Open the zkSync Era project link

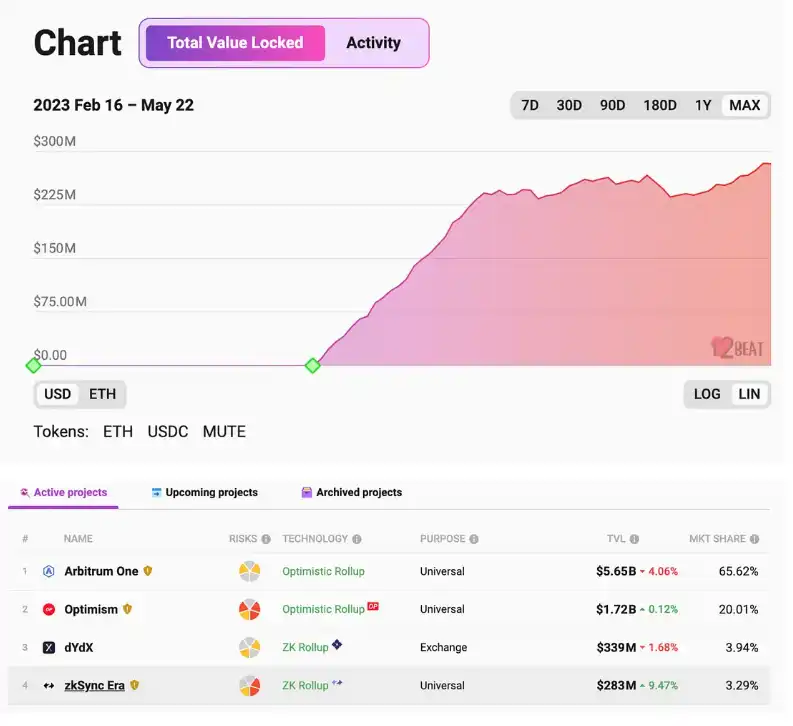[x=95, y=686]
